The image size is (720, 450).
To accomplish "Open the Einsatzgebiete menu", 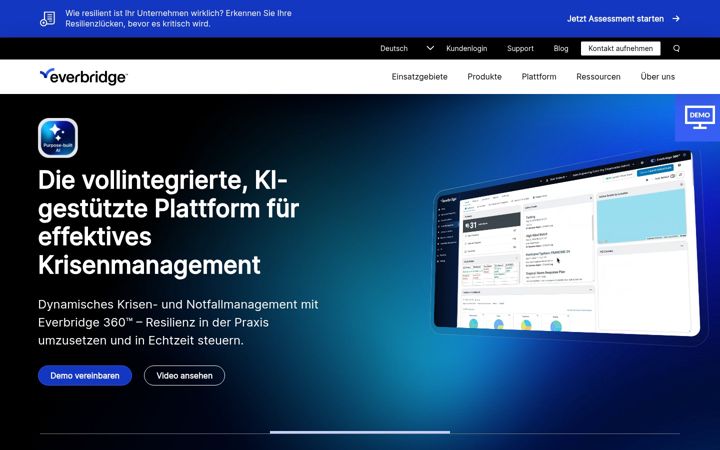I will [419, 77].
